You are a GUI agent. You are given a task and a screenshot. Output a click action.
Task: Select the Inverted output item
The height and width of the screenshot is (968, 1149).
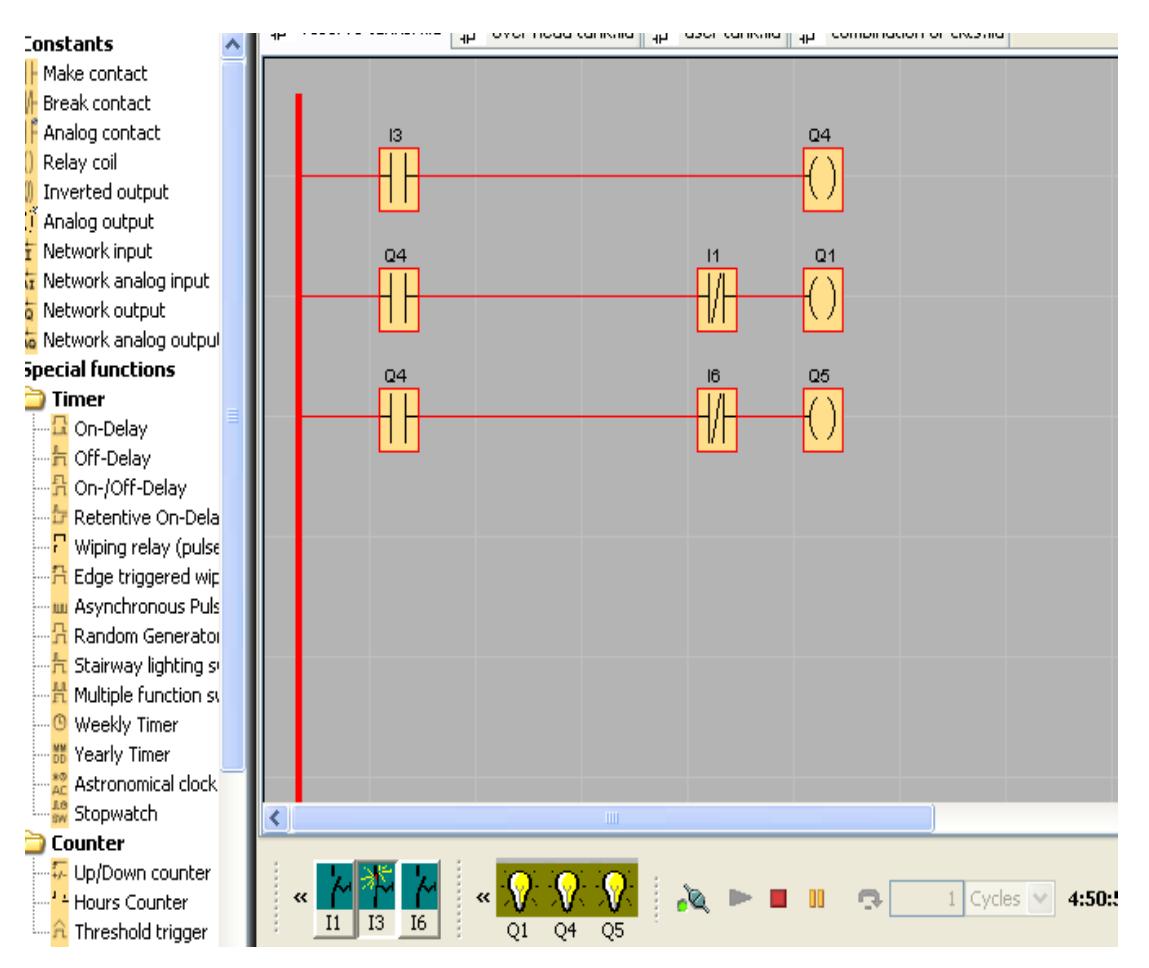point(97,192)
